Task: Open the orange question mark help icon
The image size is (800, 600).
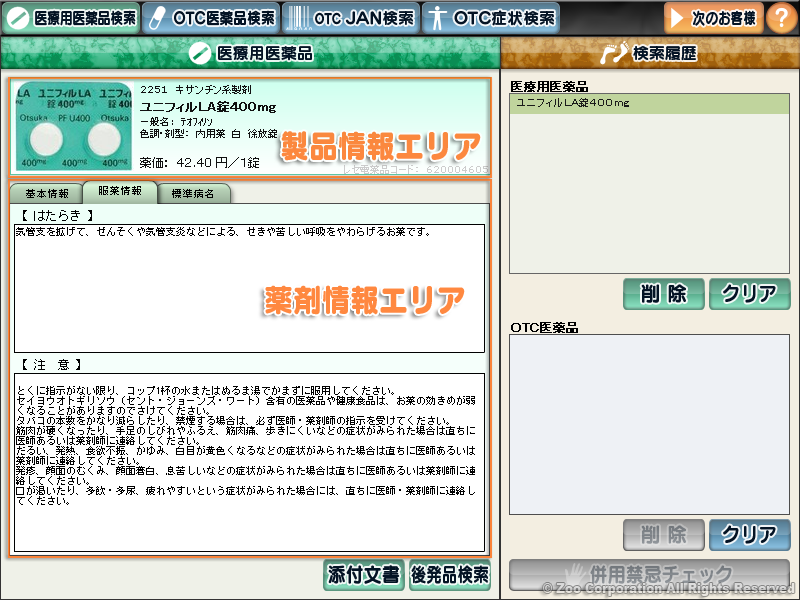Action: pyautogui.click(x=782, y=18)
